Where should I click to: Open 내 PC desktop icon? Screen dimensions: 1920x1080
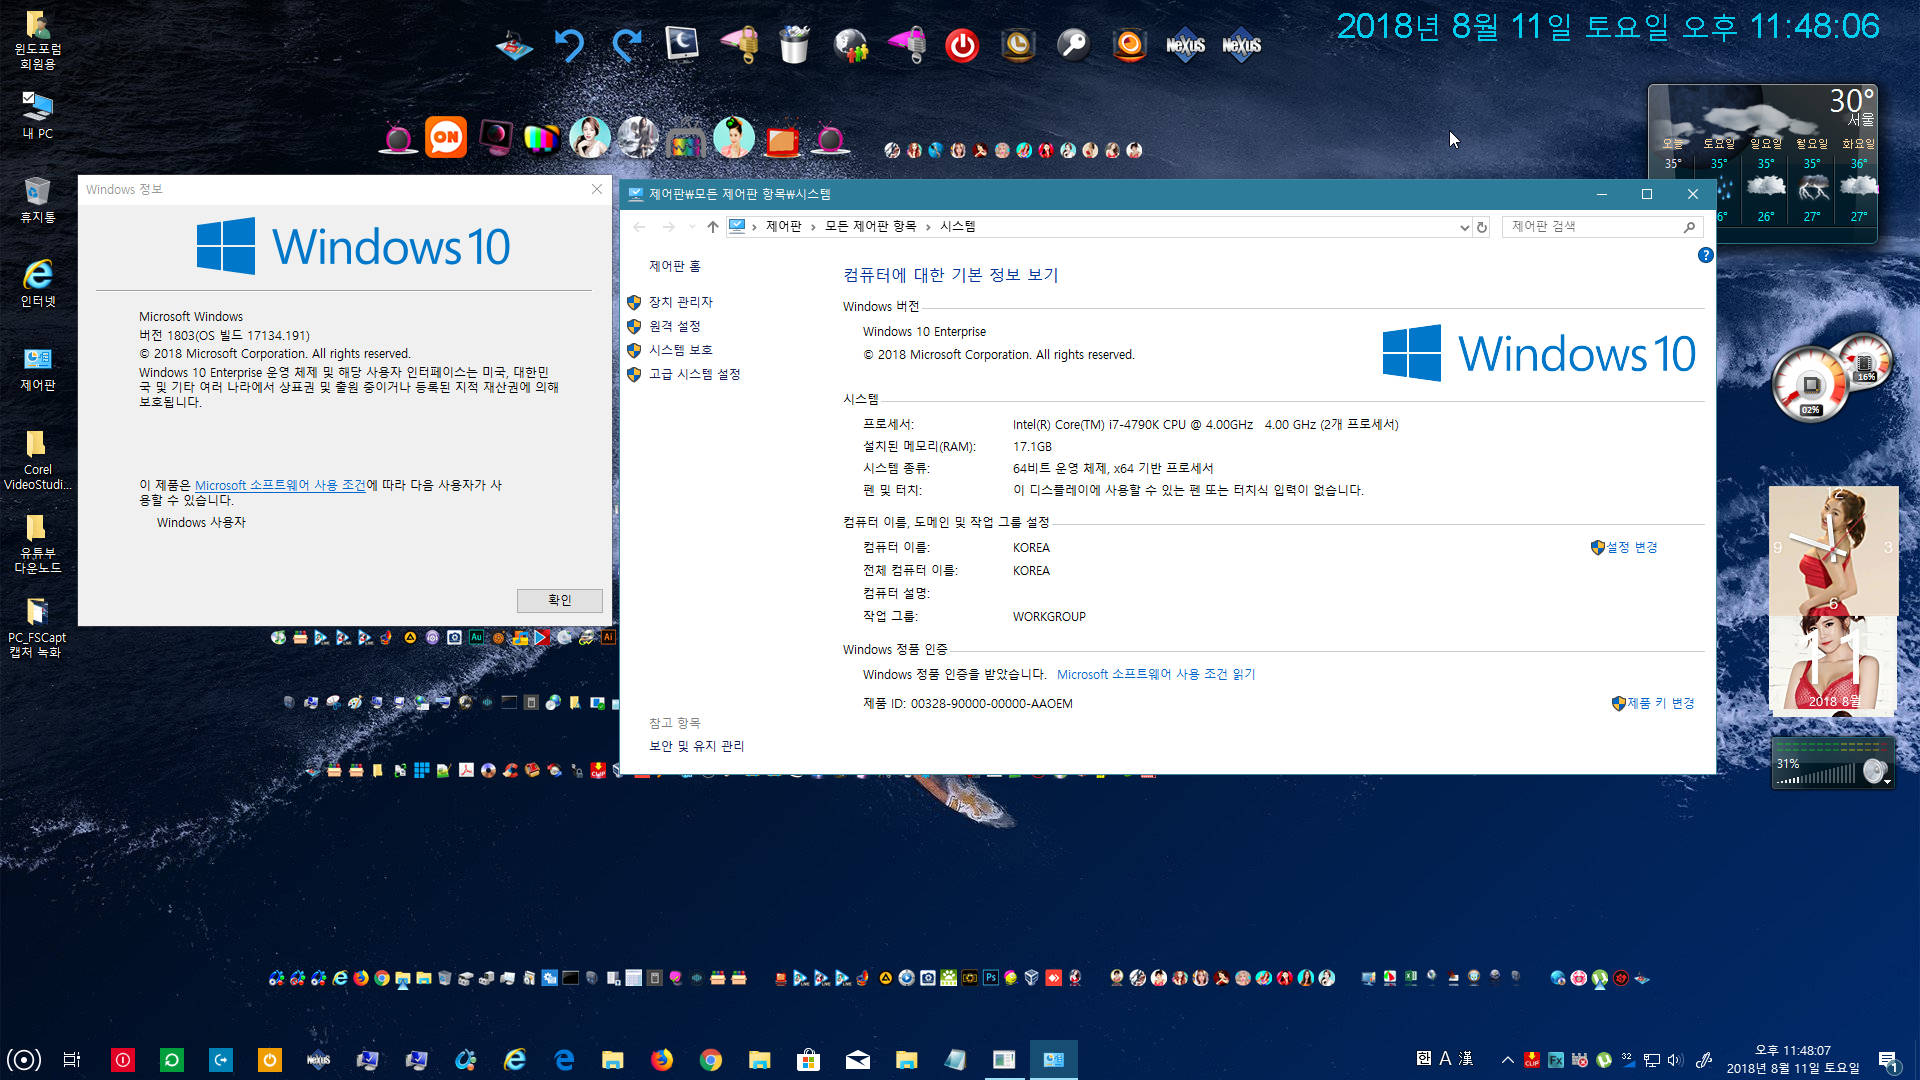[37, 114]
